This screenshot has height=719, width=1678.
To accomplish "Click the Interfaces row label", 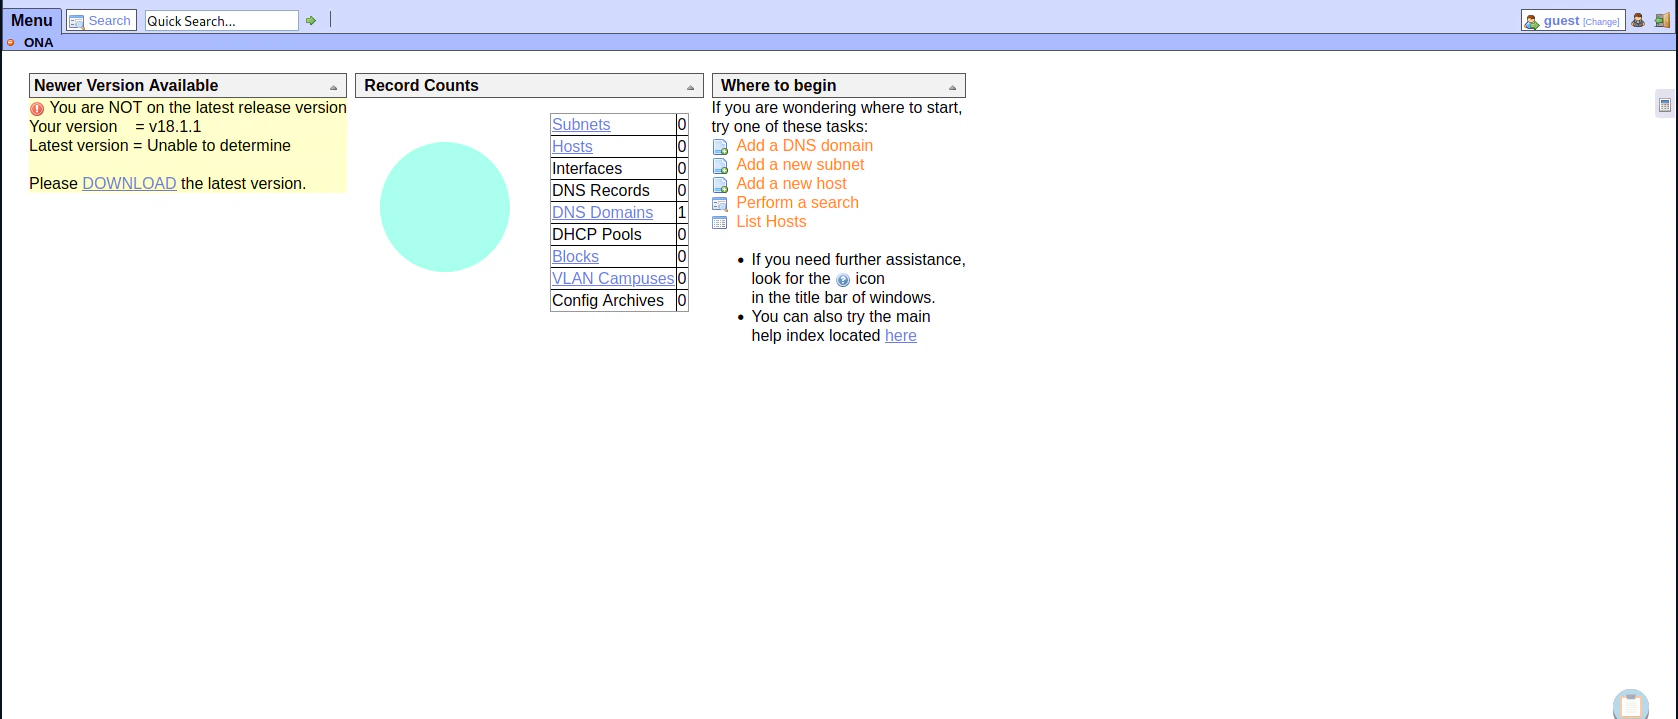I will click(587, 168).
